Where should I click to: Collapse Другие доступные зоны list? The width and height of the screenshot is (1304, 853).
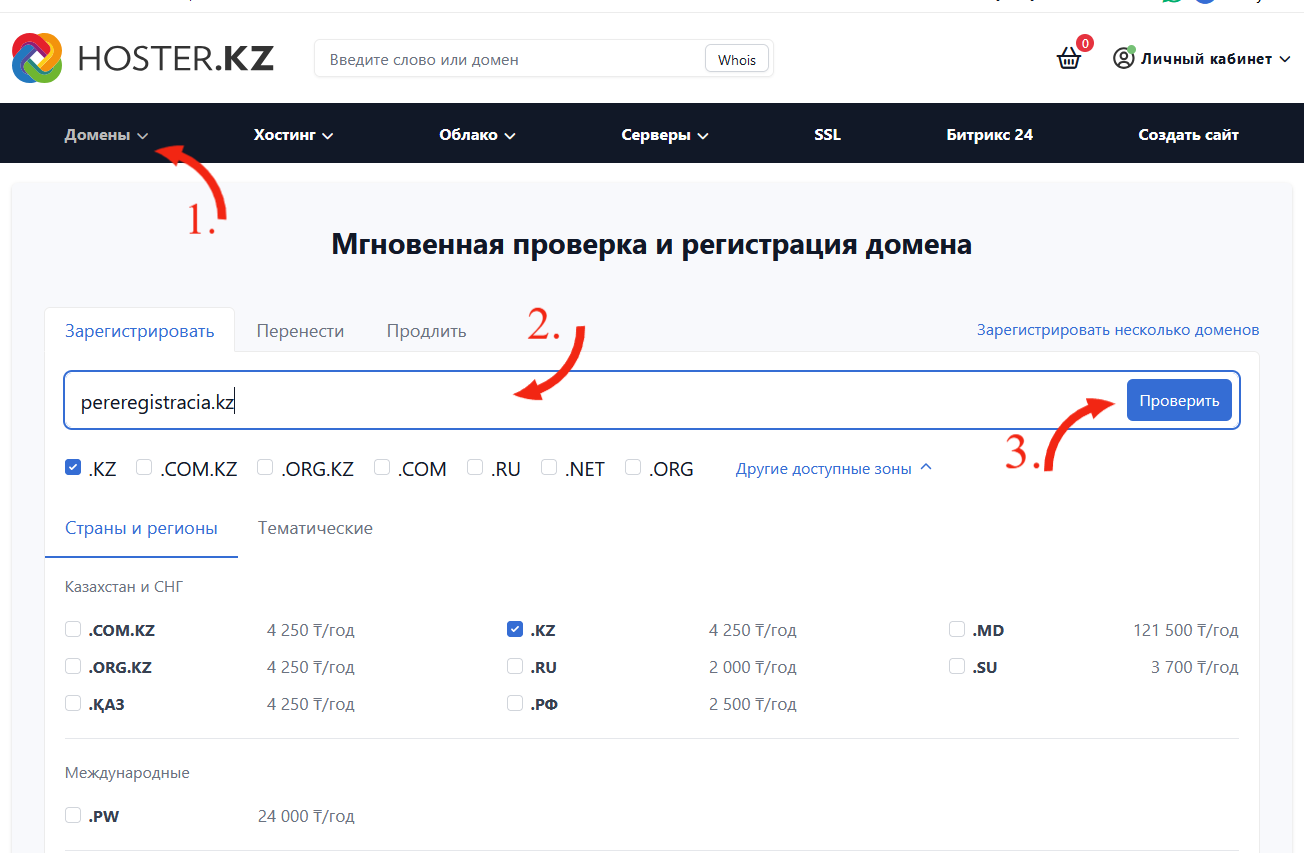click(x=834, y=468)
